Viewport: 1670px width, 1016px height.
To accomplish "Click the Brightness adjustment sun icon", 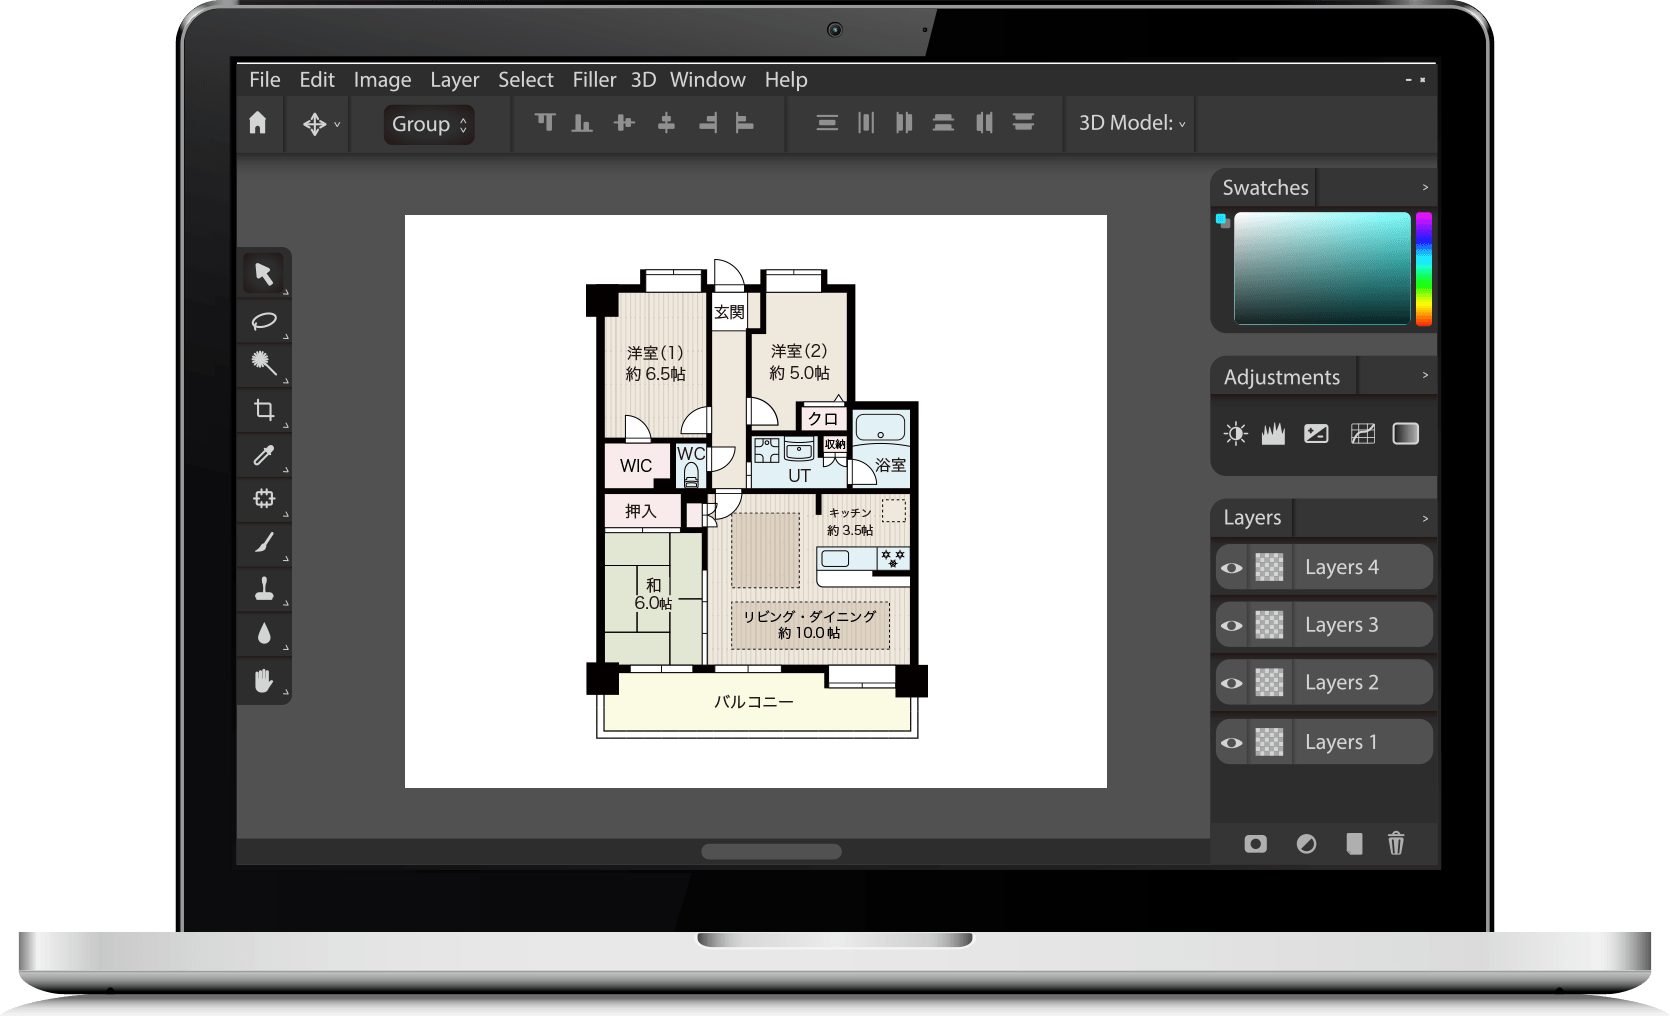I will click(1236, 434).
